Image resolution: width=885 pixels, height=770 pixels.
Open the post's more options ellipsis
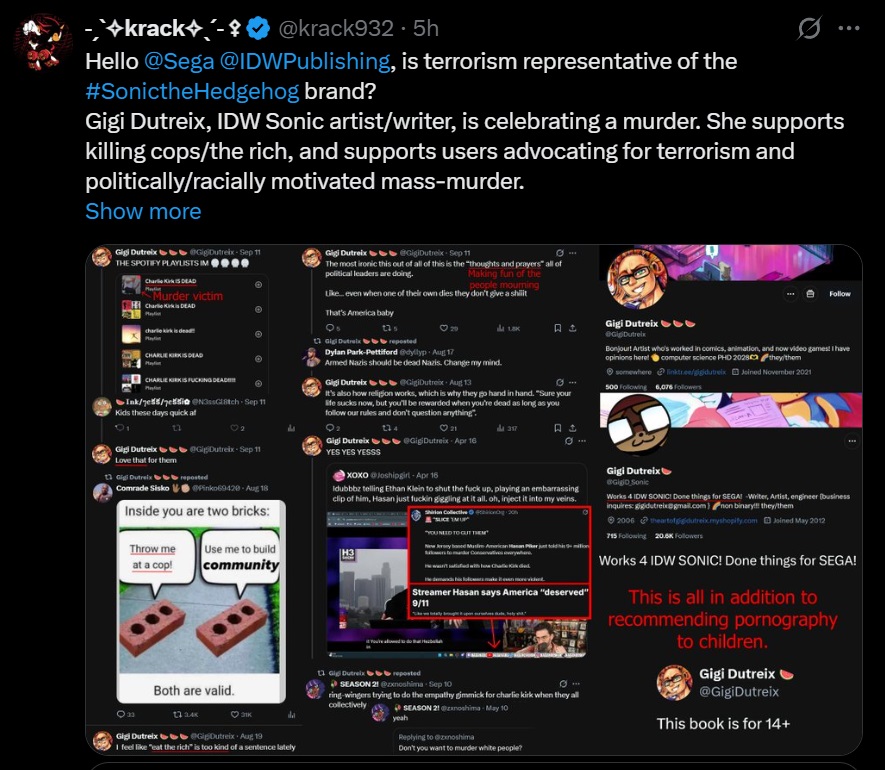[849, 28]
